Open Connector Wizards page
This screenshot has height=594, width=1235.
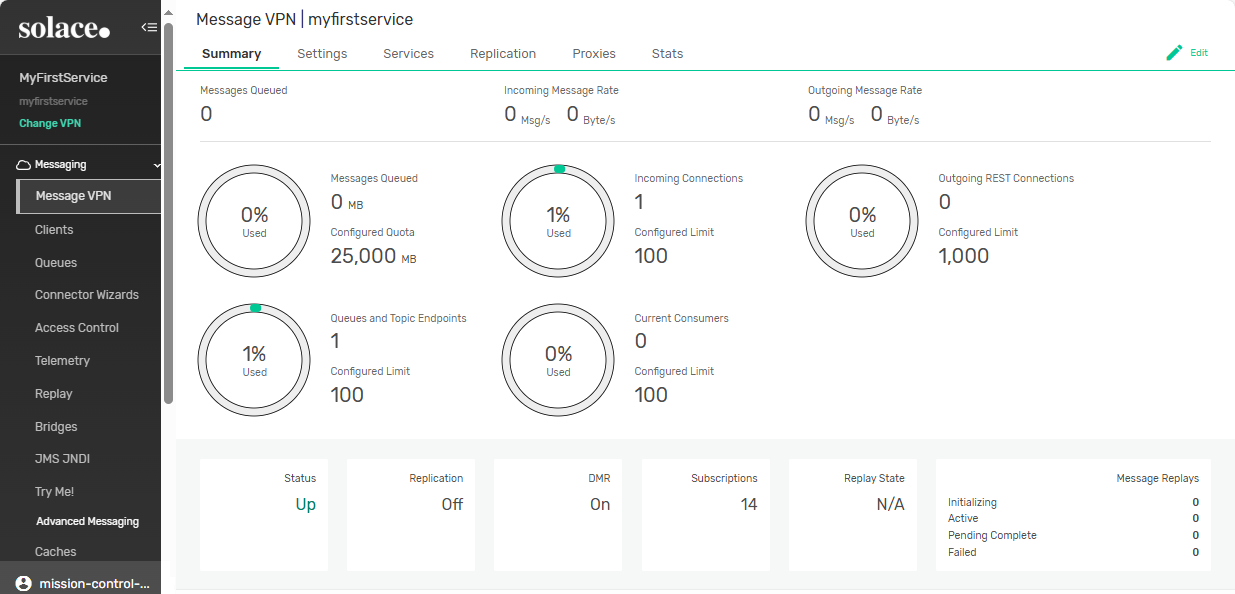click(87, 295)
